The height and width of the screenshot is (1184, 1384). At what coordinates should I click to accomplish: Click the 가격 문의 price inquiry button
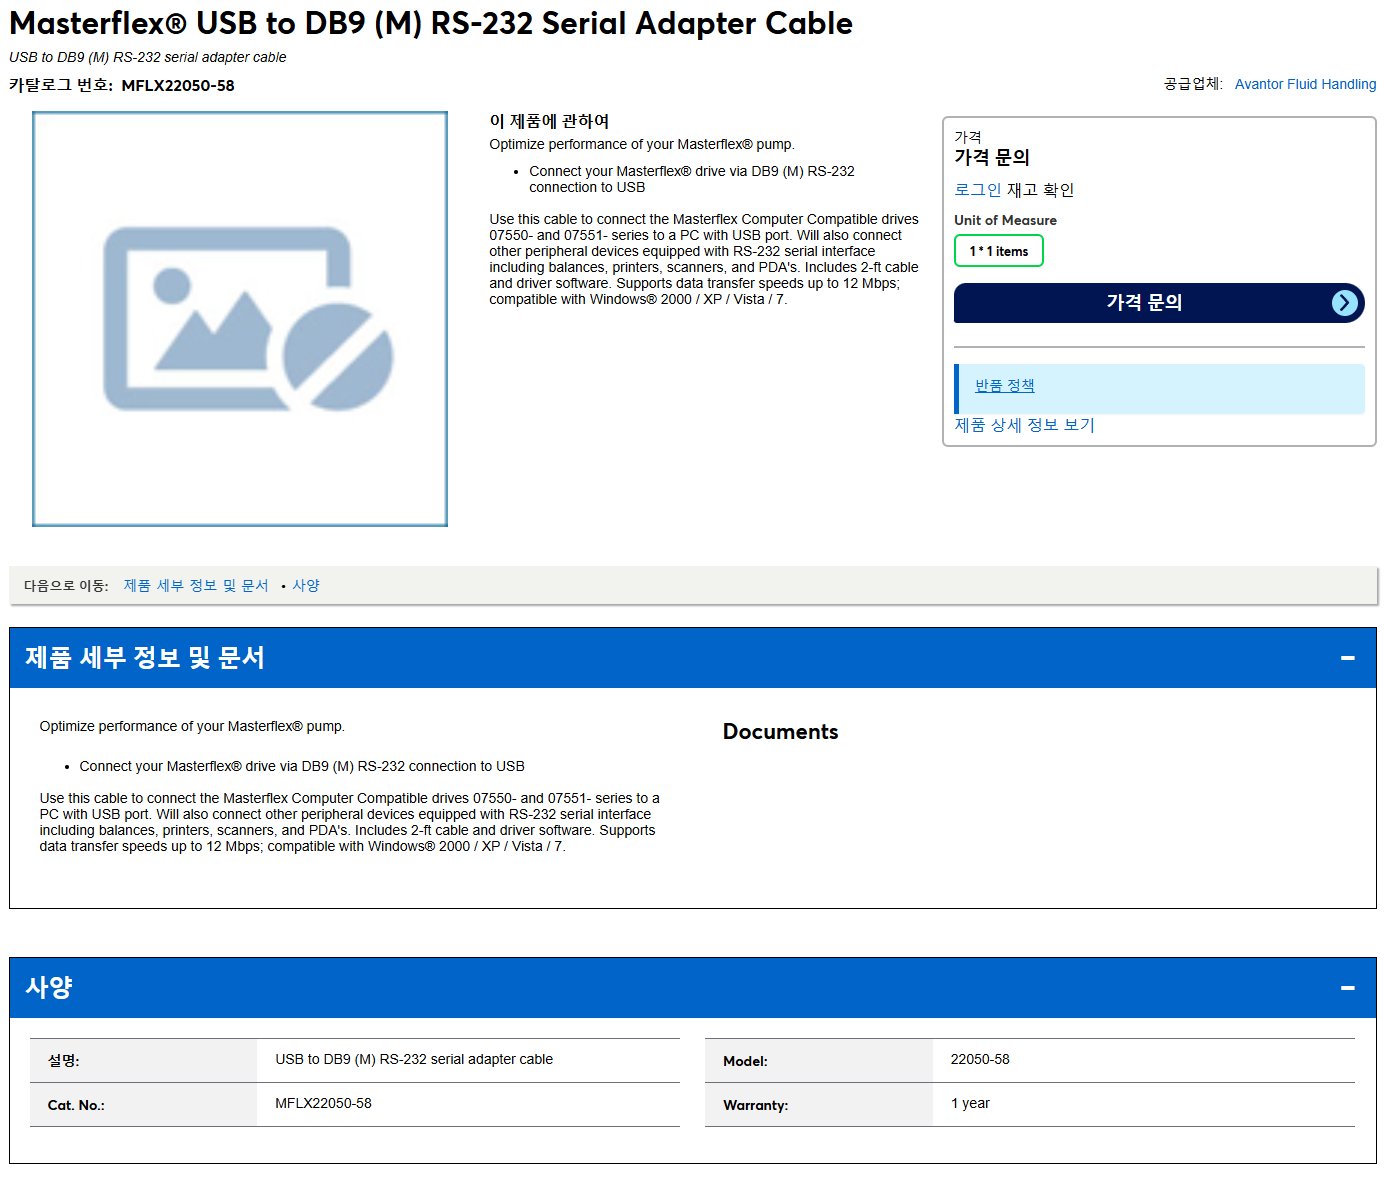pos(1159,303)
